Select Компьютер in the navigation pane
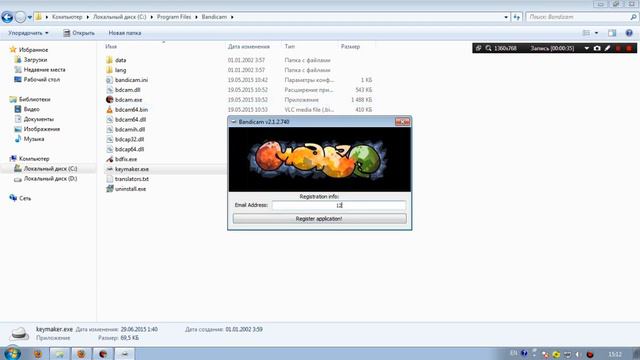This screenshot has width=640, height=360. pos(34,158)
